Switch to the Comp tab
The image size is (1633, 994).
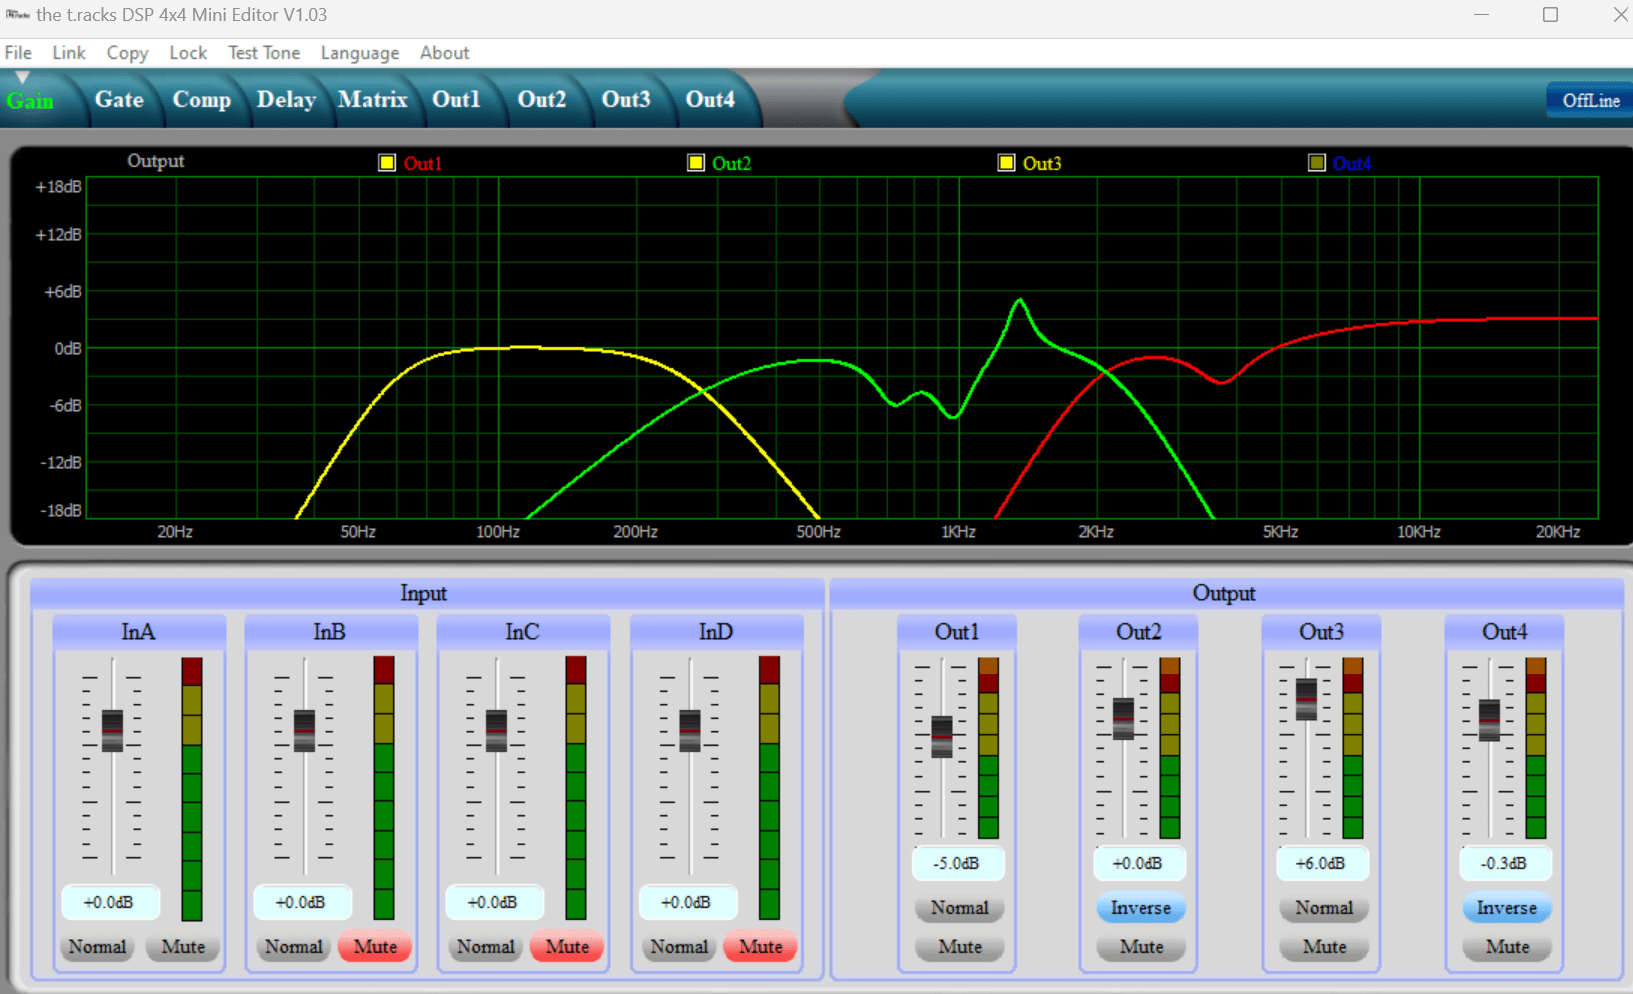(x=202, y=99)
